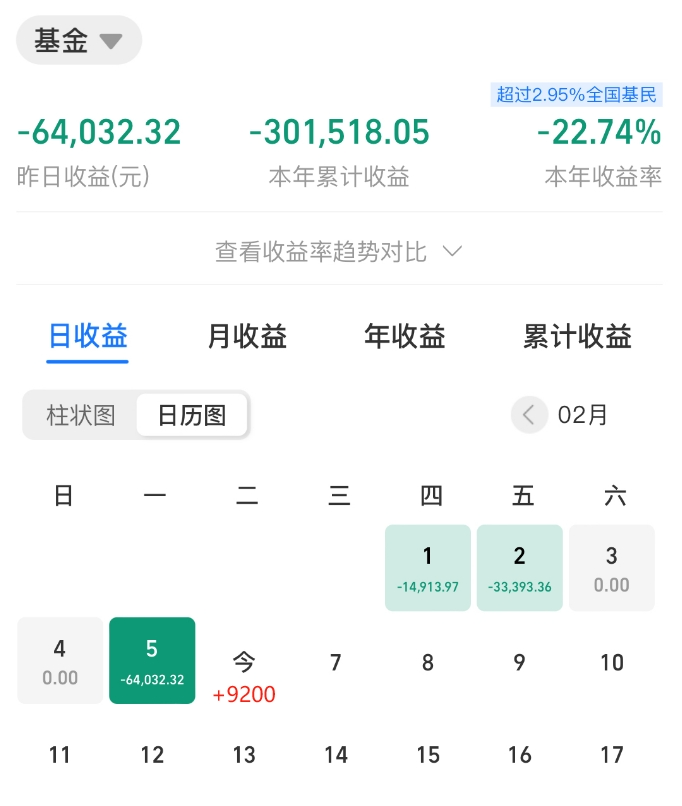Select 日历图 calendar view

(x=192, y=415)
